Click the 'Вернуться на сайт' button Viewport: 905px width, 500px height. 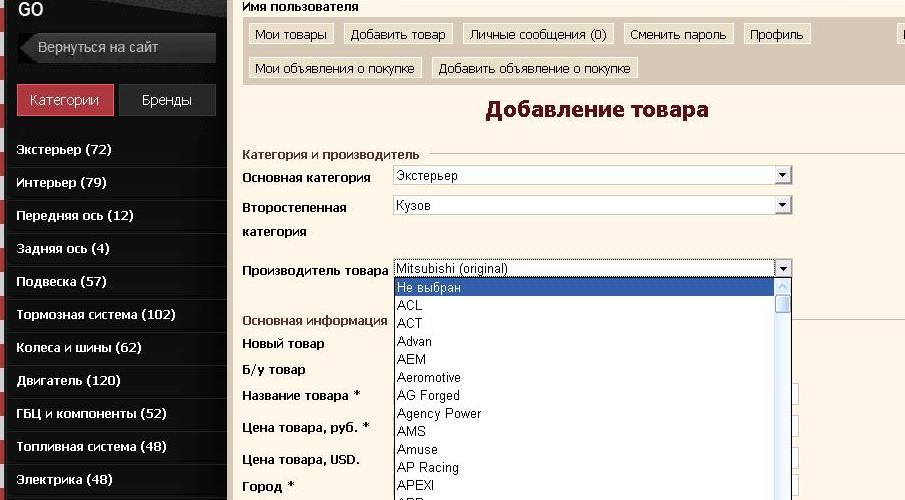(x=117, y=47)
